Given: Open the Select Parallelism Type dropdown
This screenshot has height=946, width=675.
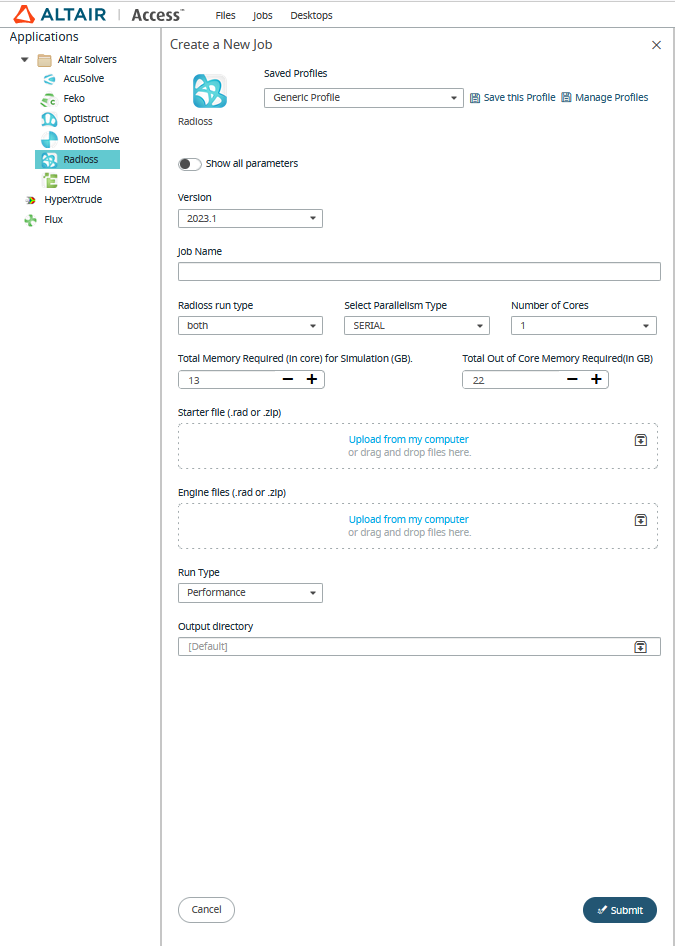Looking at the screenshot, I should coord(479,325).
